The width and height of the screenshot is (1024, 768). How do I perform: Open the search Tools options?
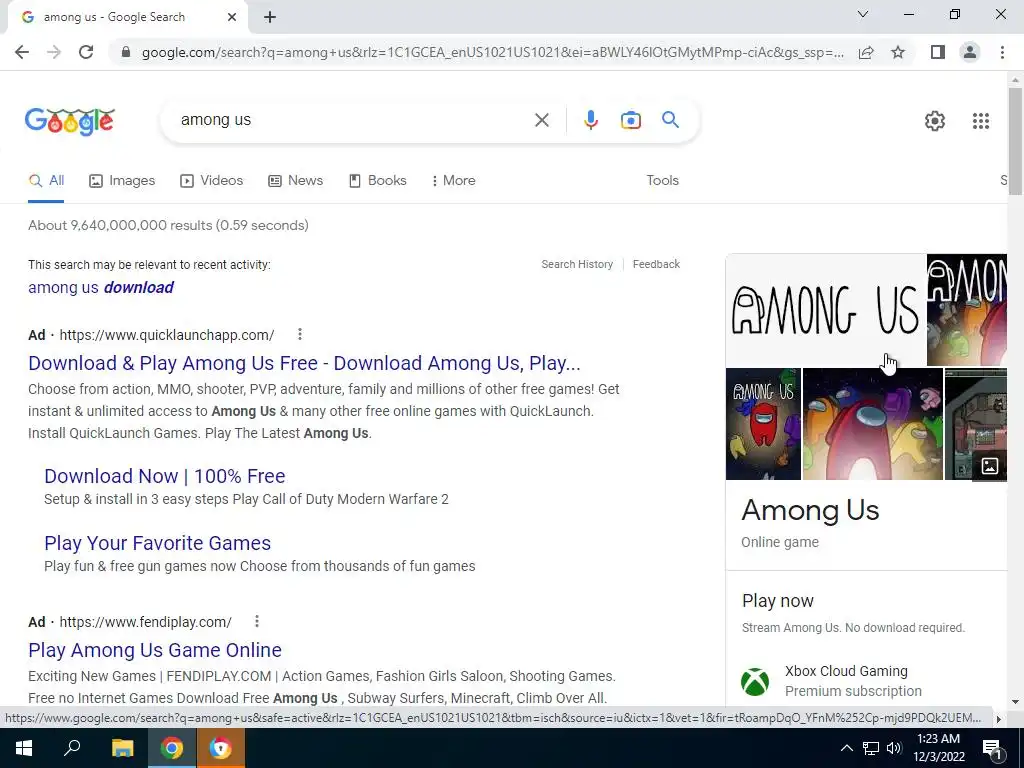(662, 181)
